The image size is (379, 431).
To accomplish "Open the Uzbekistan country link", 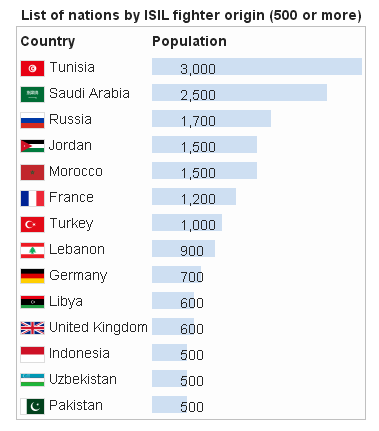I will (x=83, y=379).
